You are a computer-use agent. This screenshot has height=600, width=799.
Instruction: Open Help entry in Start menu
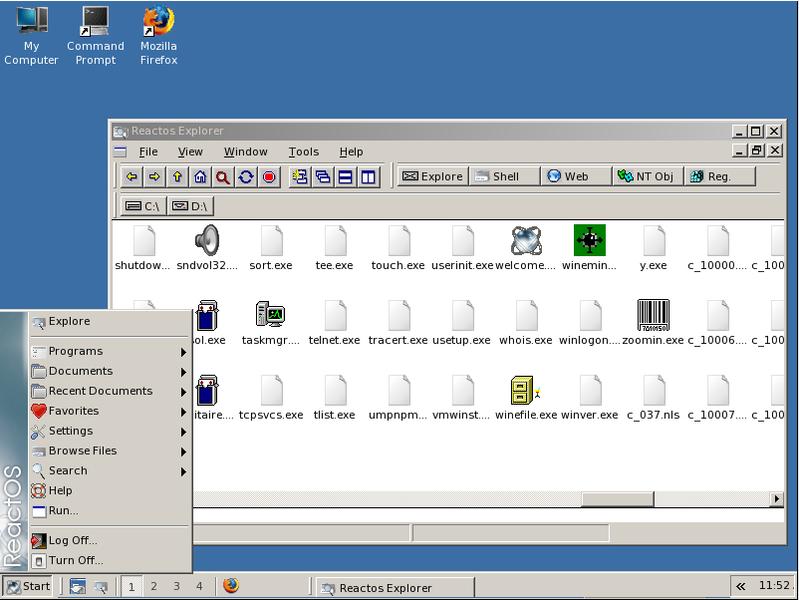coord(110,490)
